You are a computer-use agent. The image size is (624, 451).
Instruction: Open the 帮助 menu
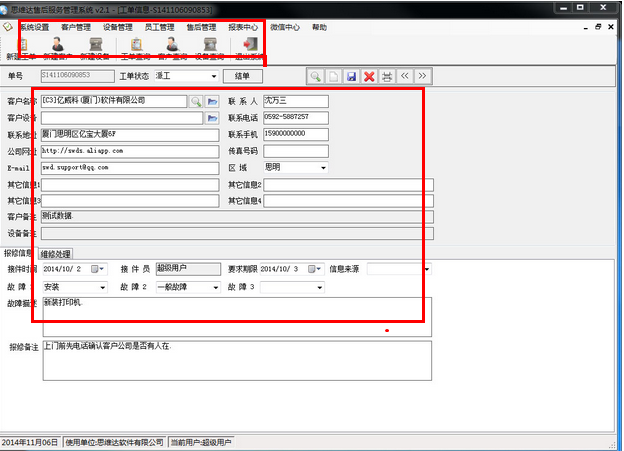(x=319, y=27)
